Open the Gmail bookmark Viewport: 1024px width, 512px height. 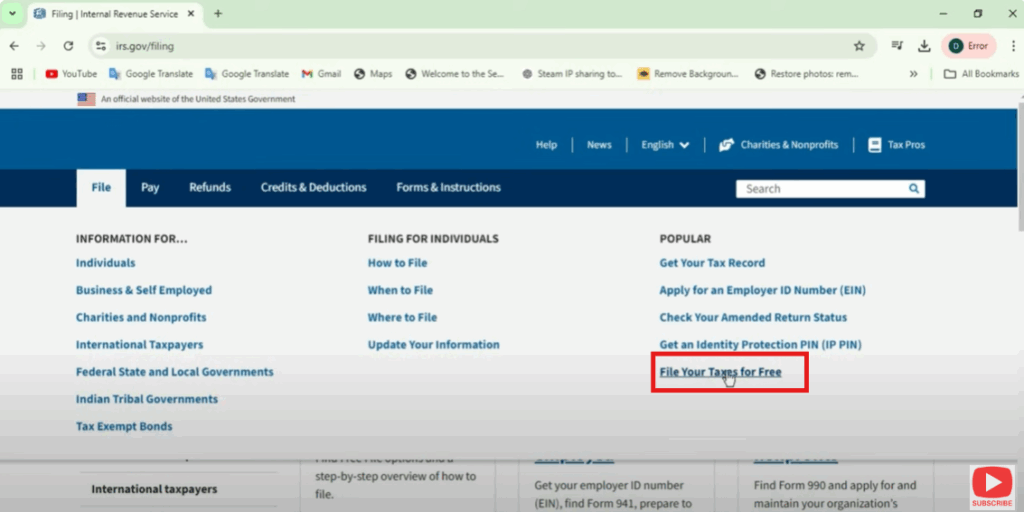(x=321, y=74)
